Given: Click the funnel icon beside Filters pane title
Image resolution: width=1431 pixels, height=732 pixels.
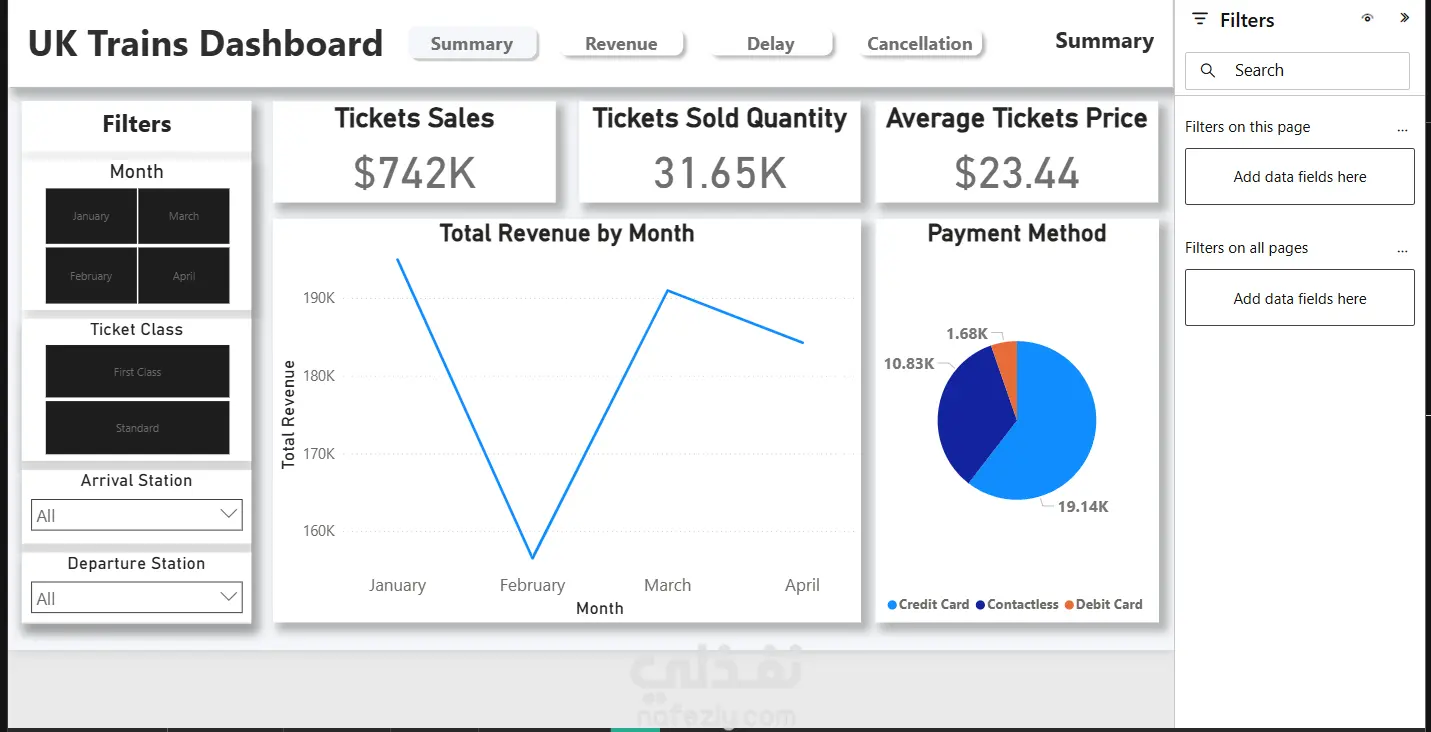Looking at the screenshot, I should [x=1200, y=20].
